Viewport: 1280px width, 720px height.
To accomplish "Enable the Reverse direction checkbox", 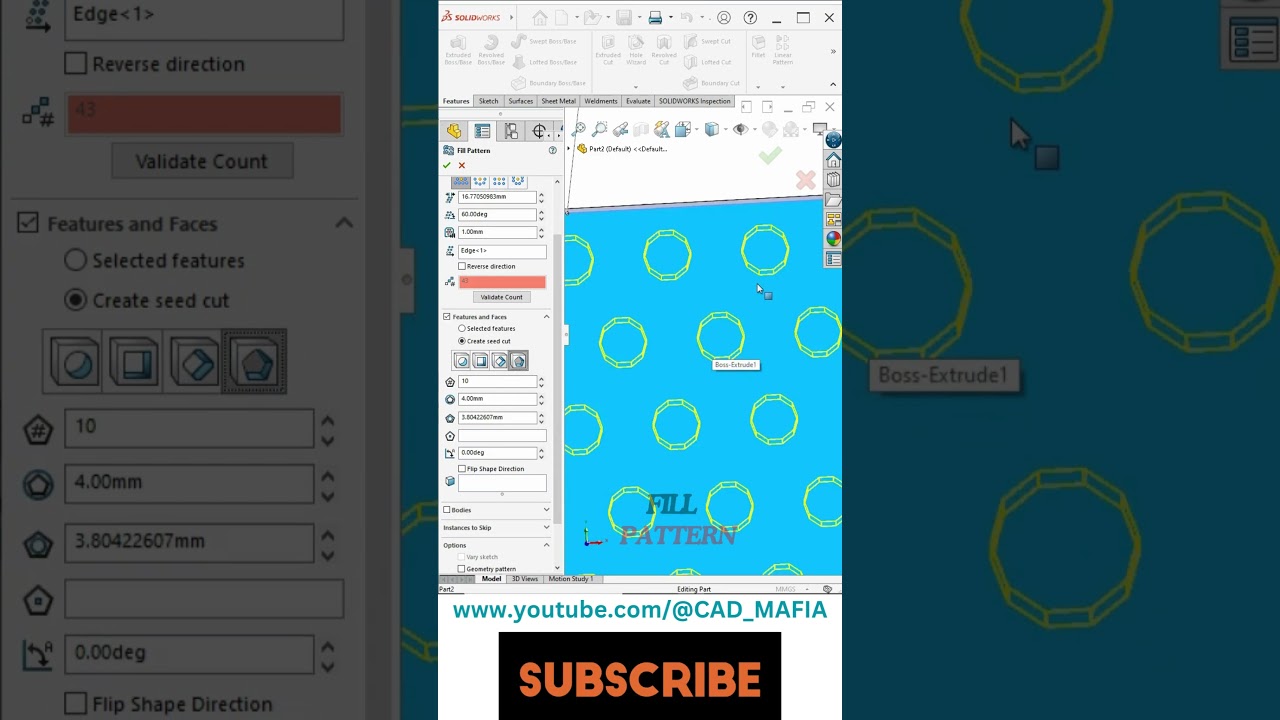I will click(462, 267).
